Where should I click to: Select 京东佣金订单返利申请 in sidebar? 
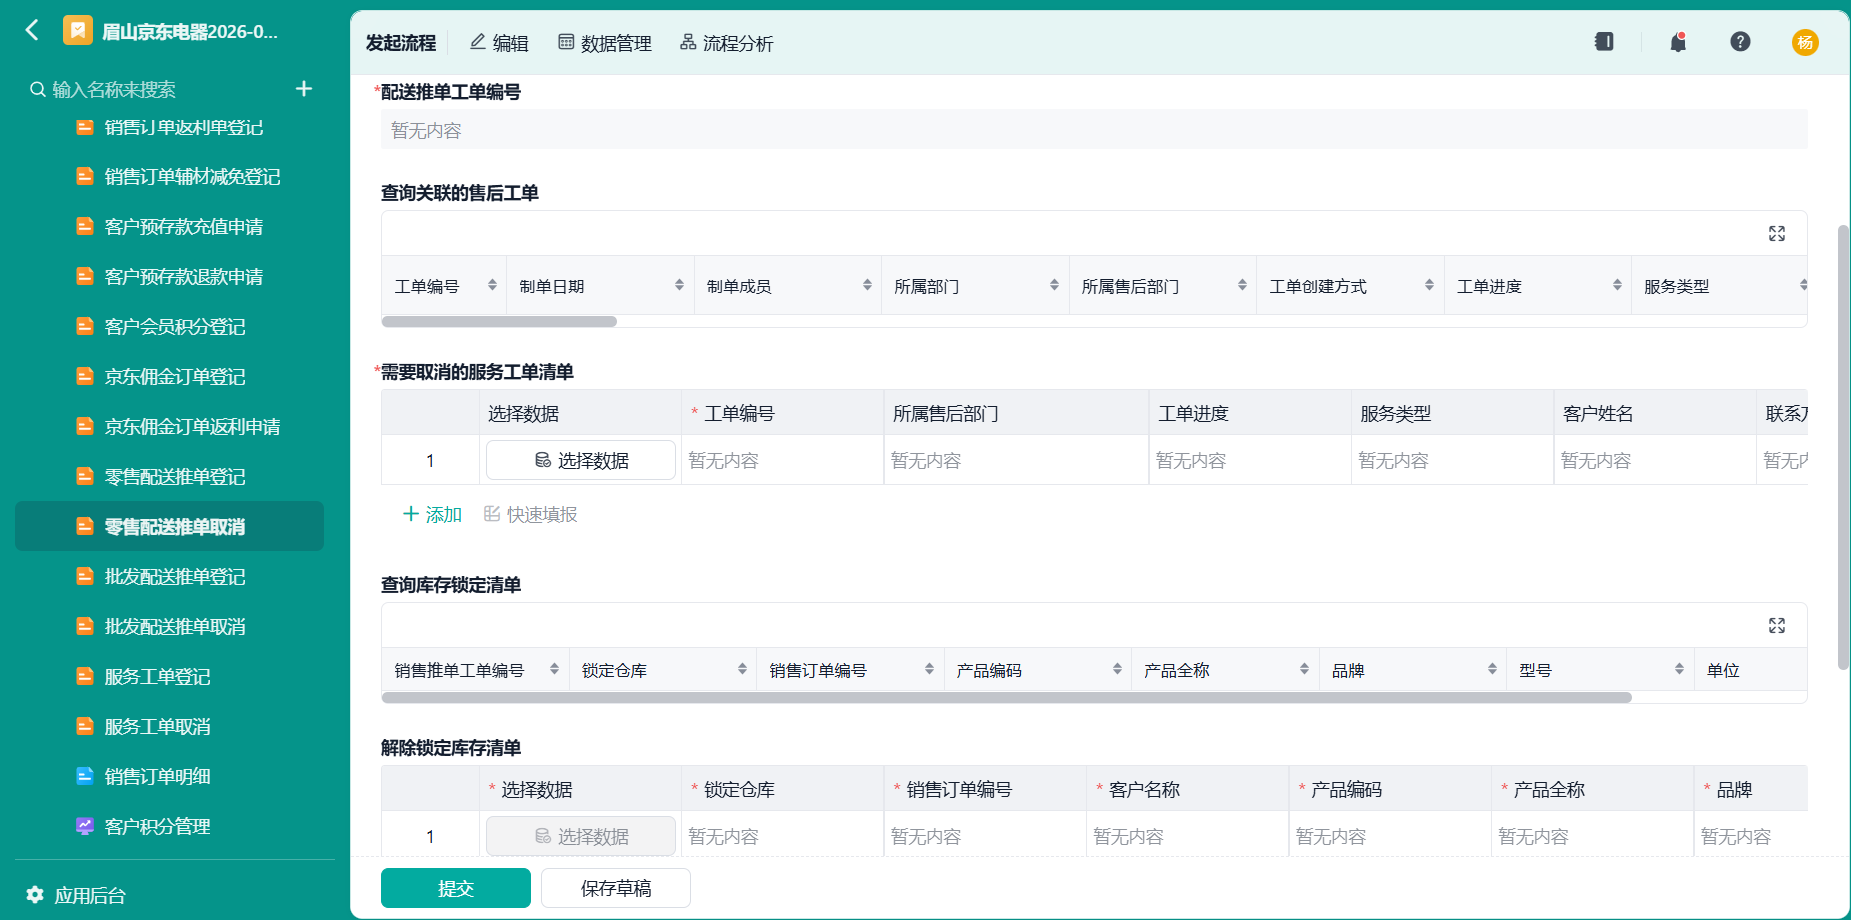(169, 426)
